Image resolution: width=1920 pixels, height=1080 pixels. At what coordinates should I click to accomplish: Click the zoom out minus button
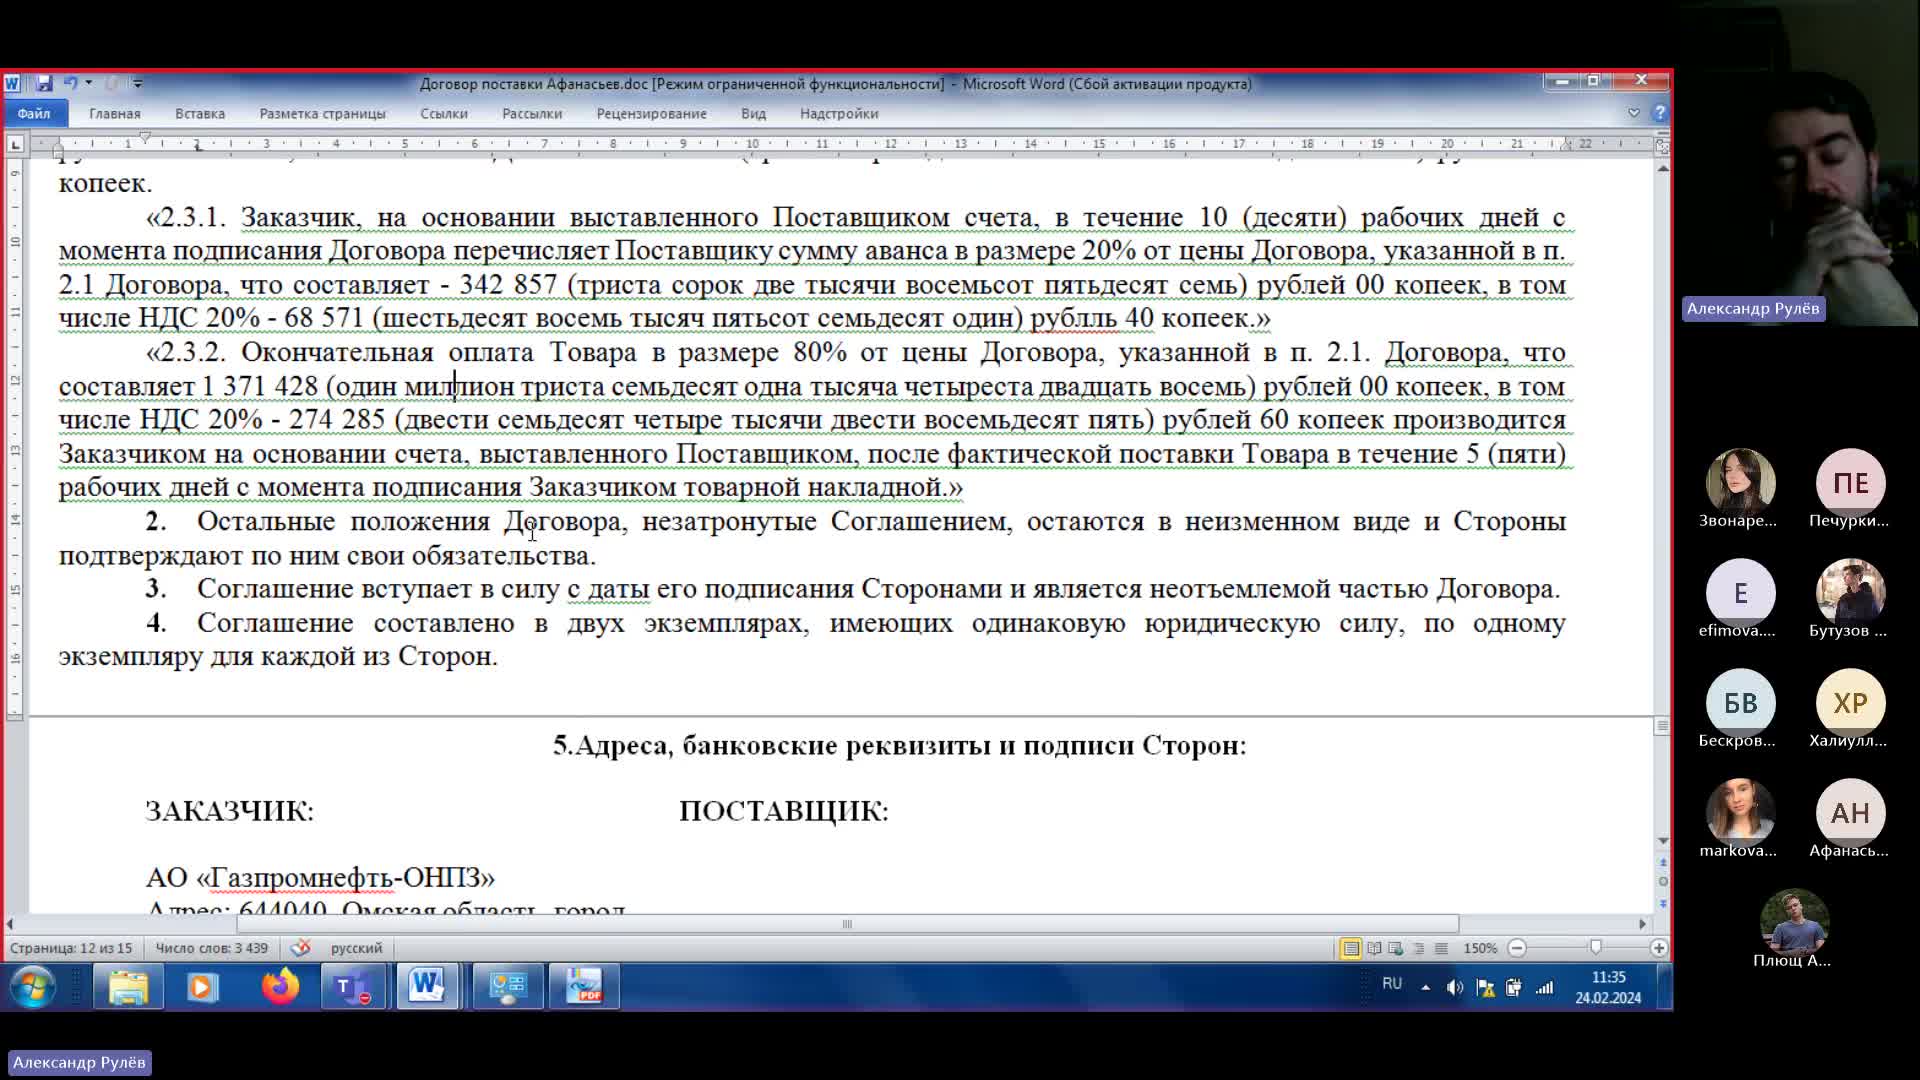click(x=1517, y=948)
